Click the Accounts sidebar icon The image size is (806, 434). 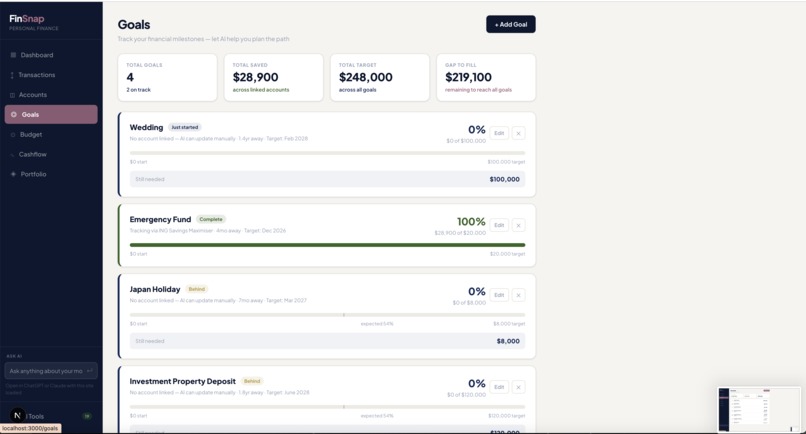[x=12, y=95]
